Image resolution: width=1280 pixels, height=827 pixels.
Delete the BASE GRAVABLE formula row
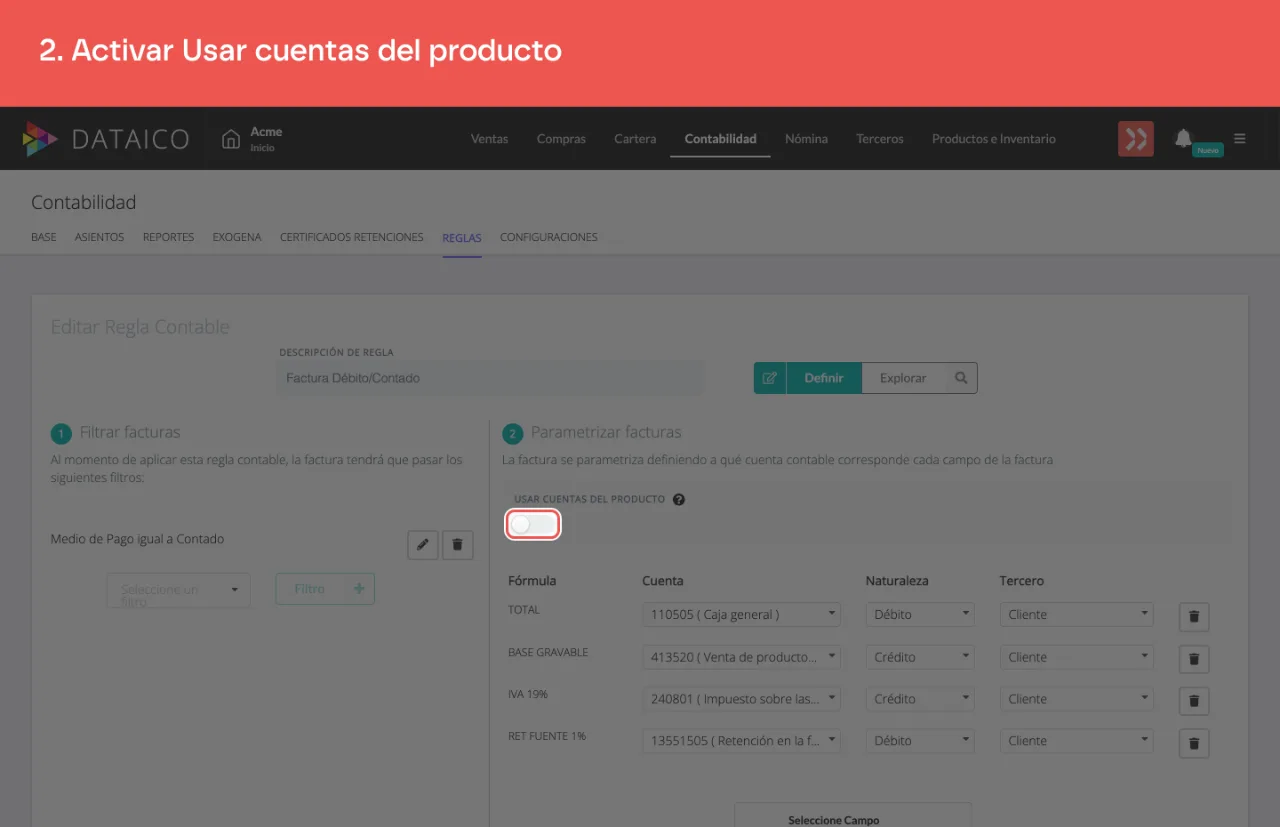[x=1194, y=659]
